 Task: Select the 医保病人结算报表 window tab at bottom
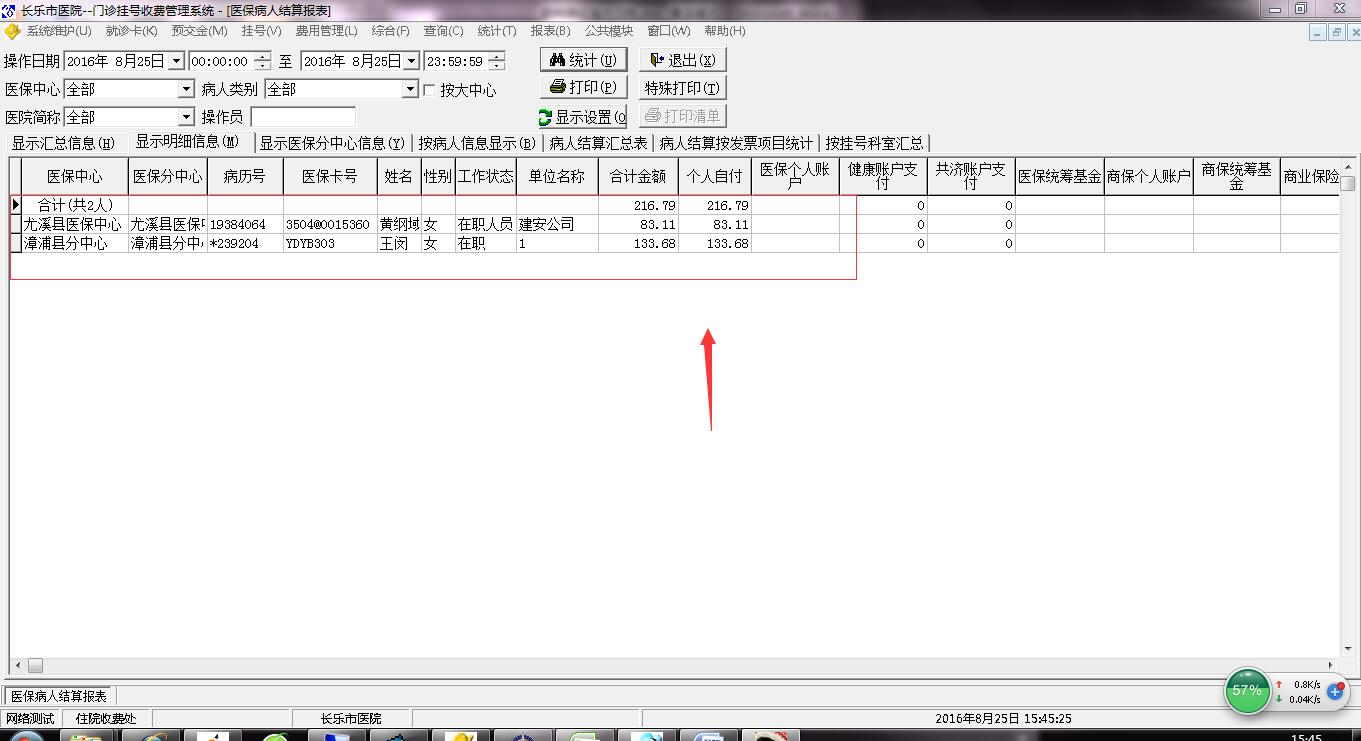tap(59, 696)
